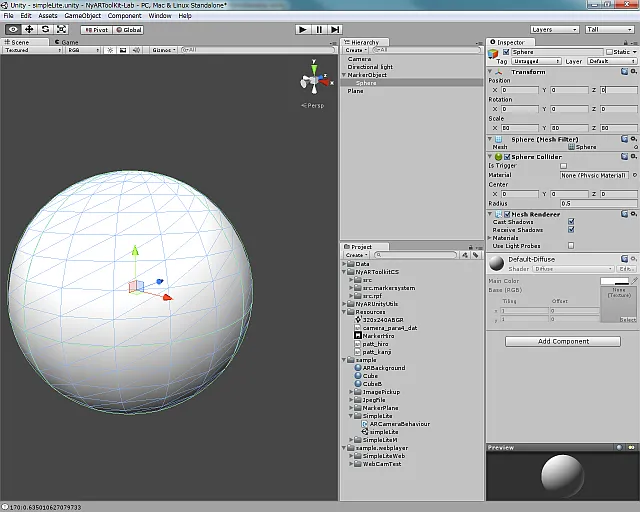Image resolution: width=640 pixels, height=512 pixels.
Task: Click the Main Color white swatch
Action: coord(614,281)
